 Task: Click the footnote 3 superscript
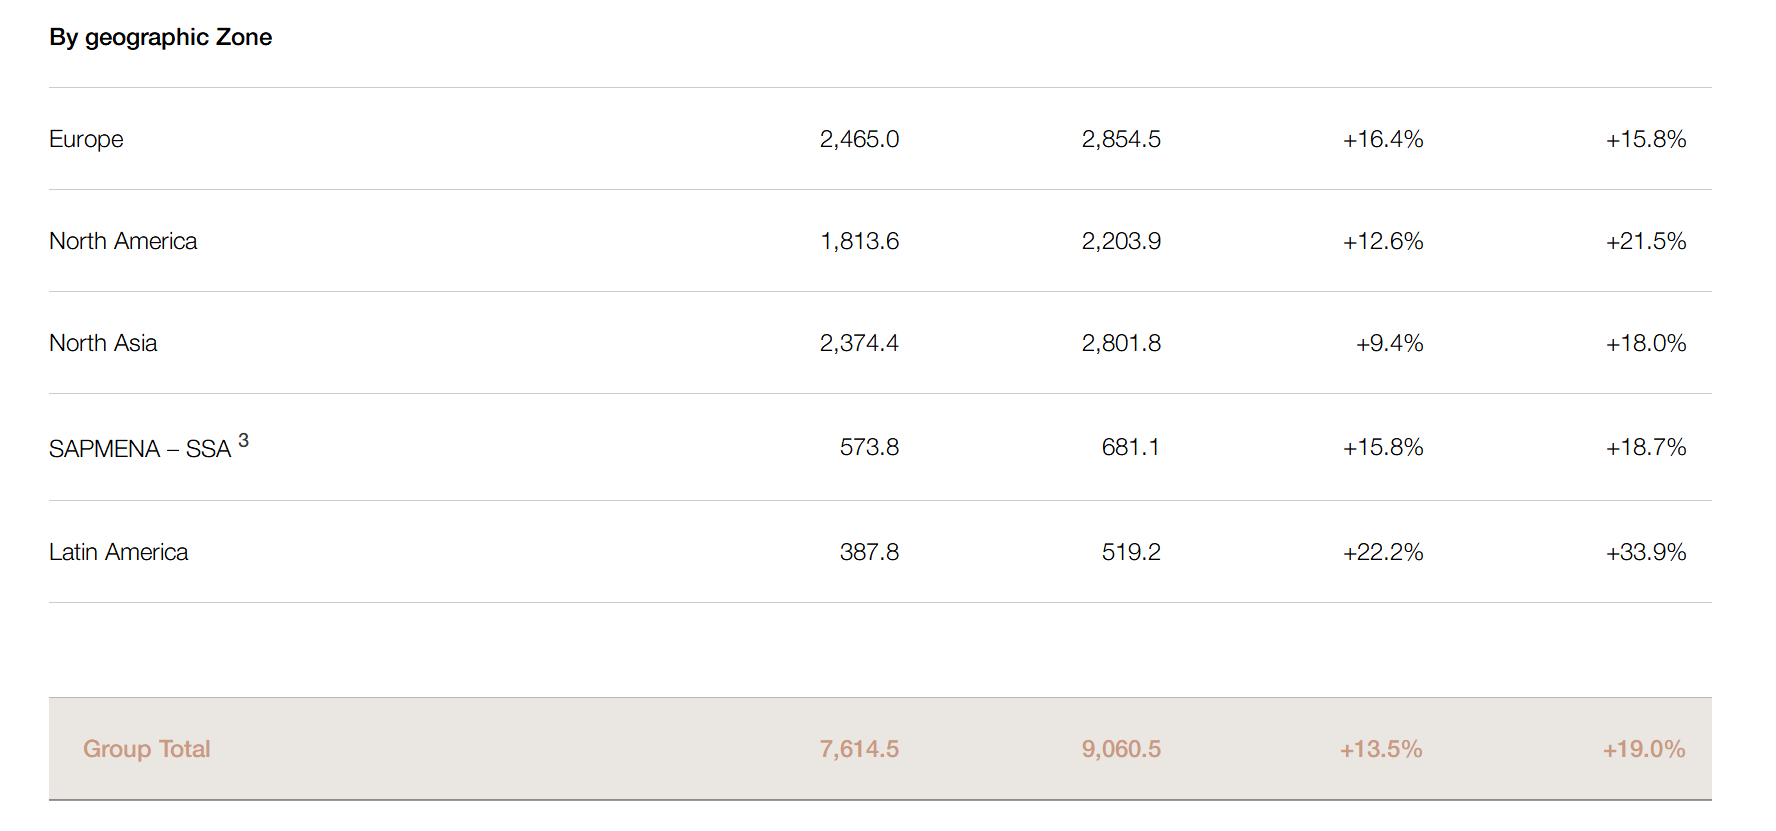click(243, 440)
